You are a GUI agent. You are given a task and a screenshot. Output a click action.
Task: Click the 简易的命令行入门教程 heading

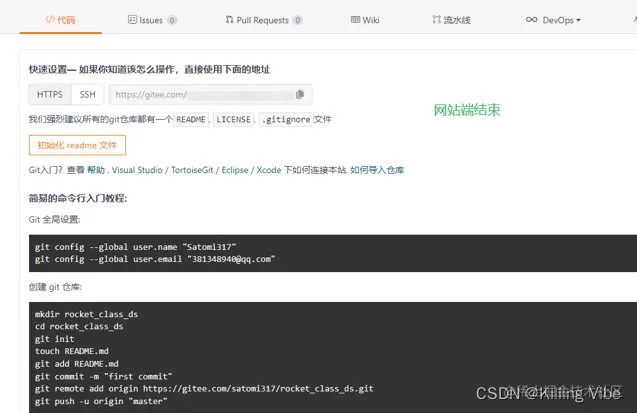78,198
